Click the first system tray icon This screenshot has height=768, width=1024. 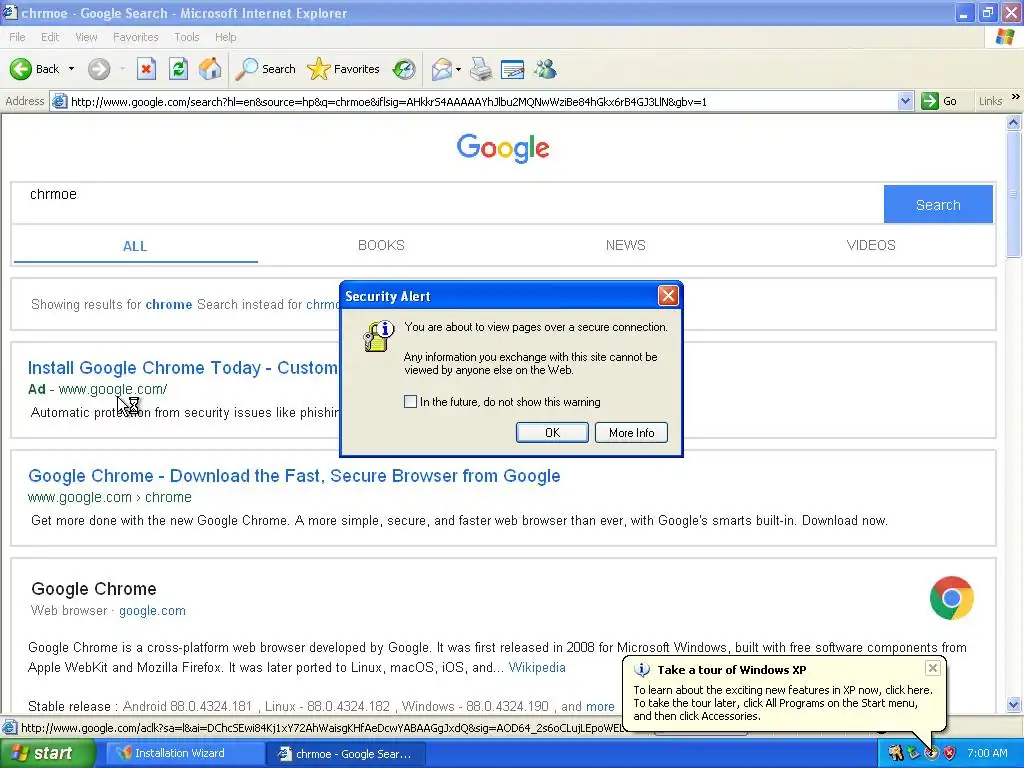click(895, 753)
